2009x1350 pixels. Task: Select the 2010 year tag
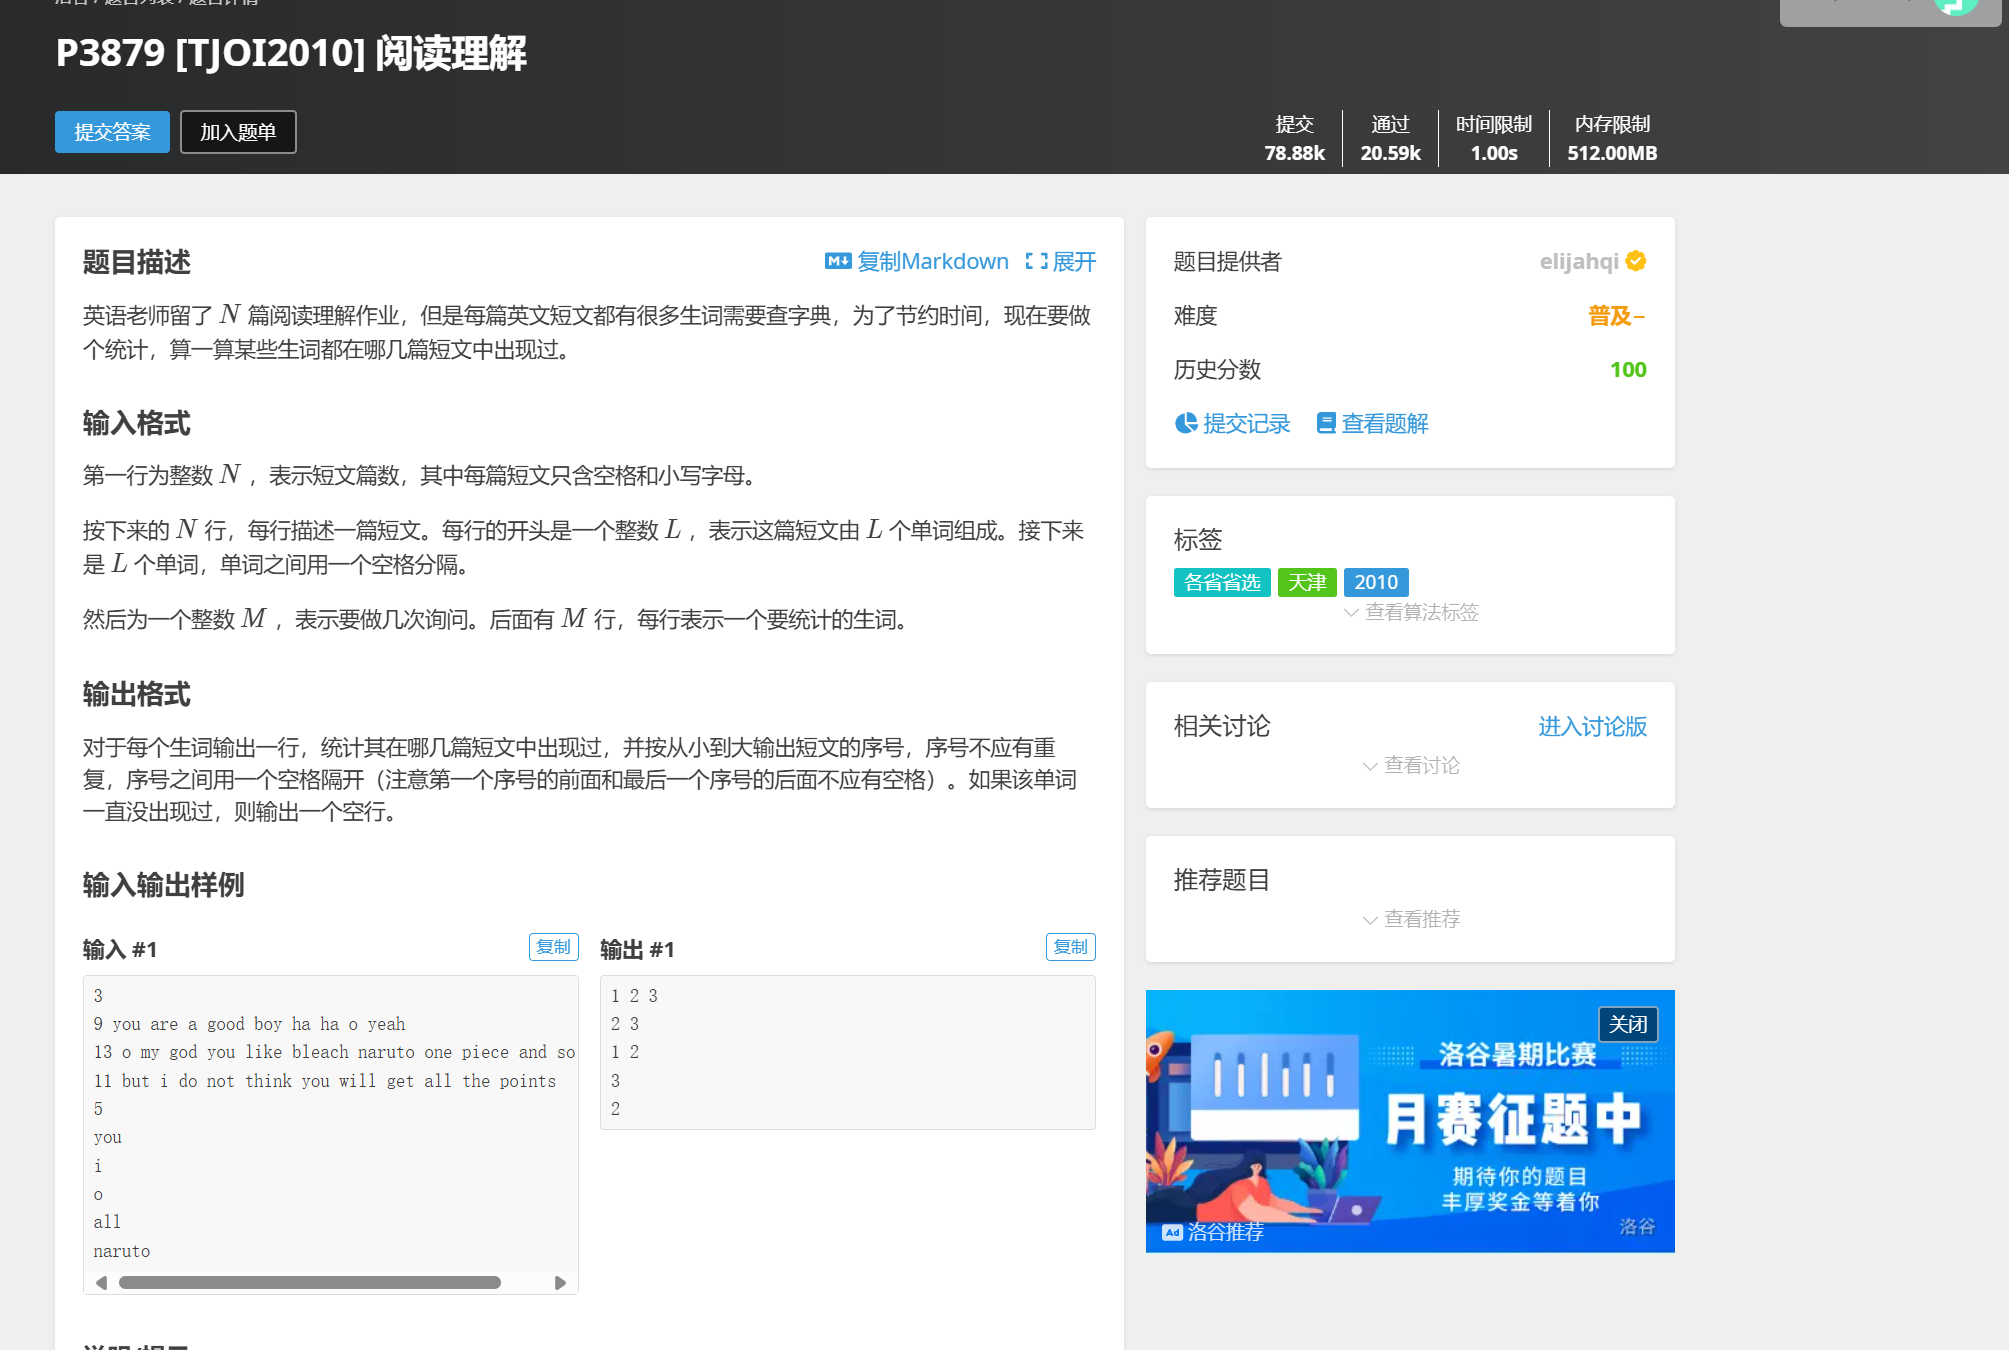tap(1375, 582)
